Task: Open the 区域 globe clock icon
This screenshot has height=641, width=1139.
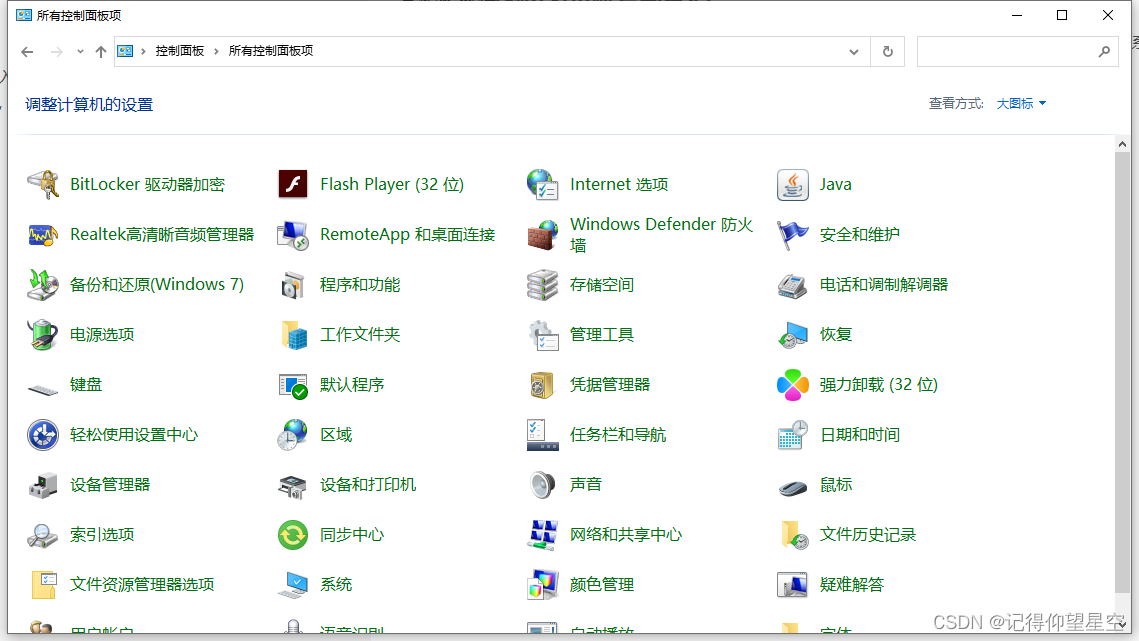Action: click(x=293, y=435)
